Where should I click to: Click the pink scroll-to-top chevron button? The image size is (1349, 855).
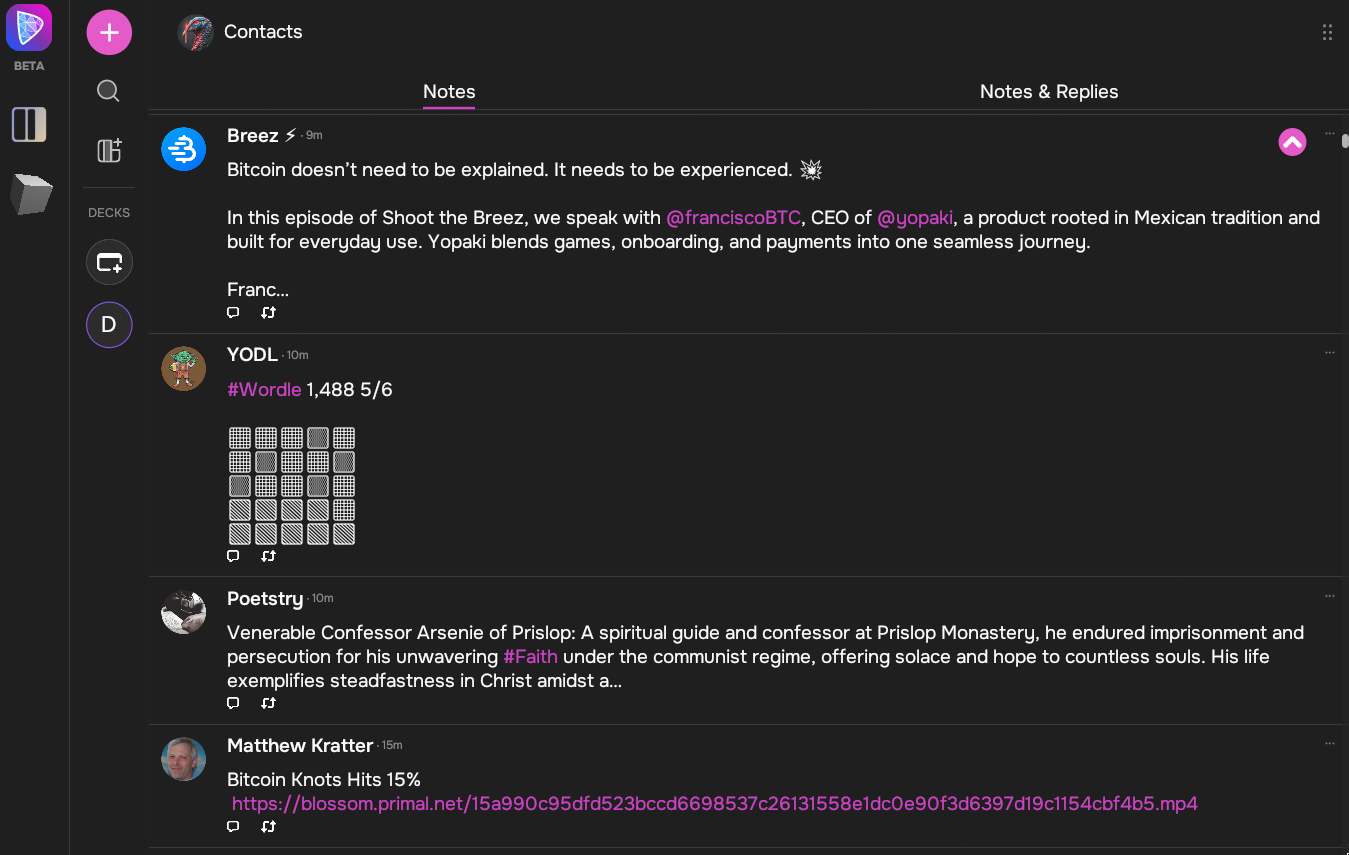click(x=1292, y=143)
